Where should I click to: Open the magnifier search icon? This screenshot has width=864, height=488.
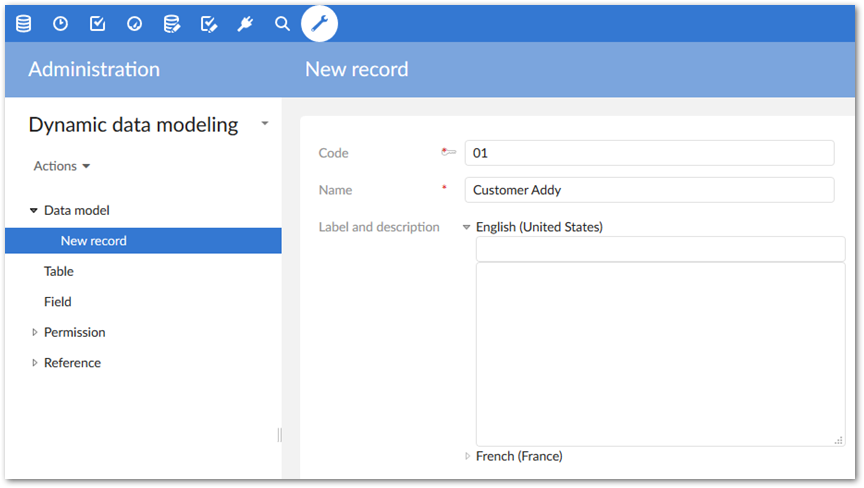click(282, 23)
